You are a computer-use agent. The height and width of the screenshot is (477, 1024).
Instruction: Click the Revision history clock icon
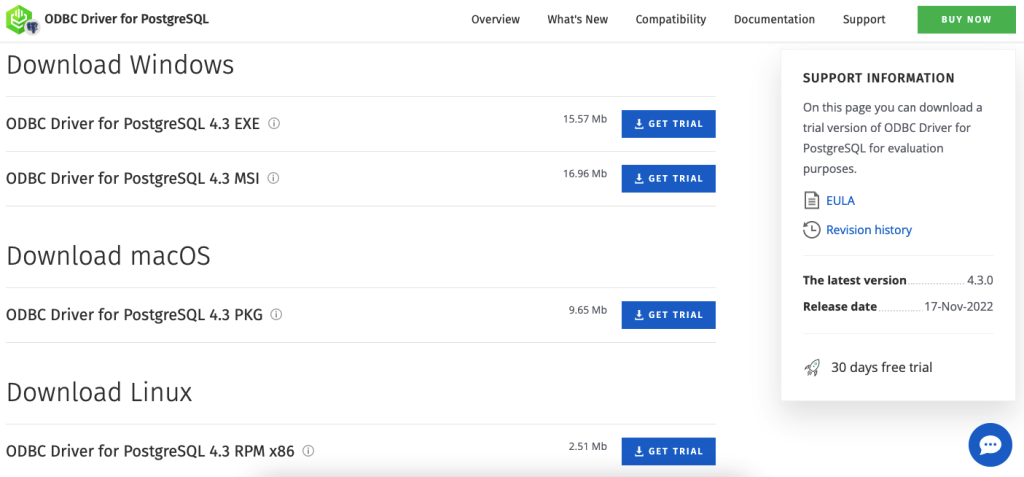pos(811,229)
